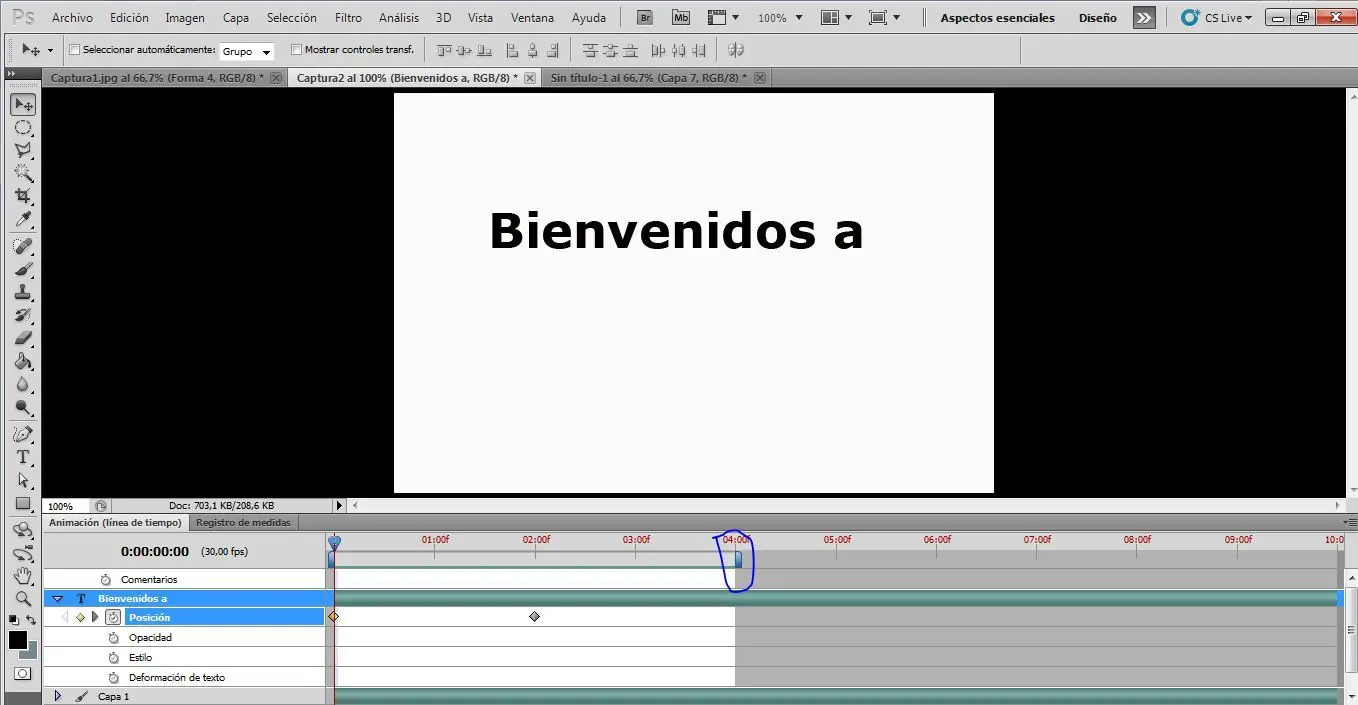This screenshot has width=1358, height=705.
Task: Select the Zoom tool in the toolbox
Action: click(x=23, y=599)
